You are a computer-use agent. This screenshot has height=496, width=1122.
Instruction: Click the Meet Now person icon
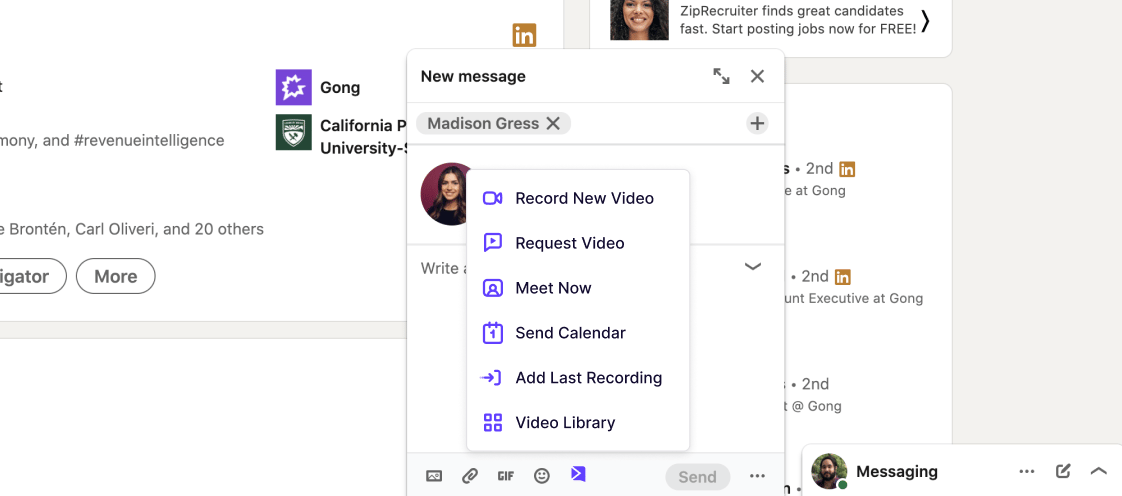[x=492, y=288]
